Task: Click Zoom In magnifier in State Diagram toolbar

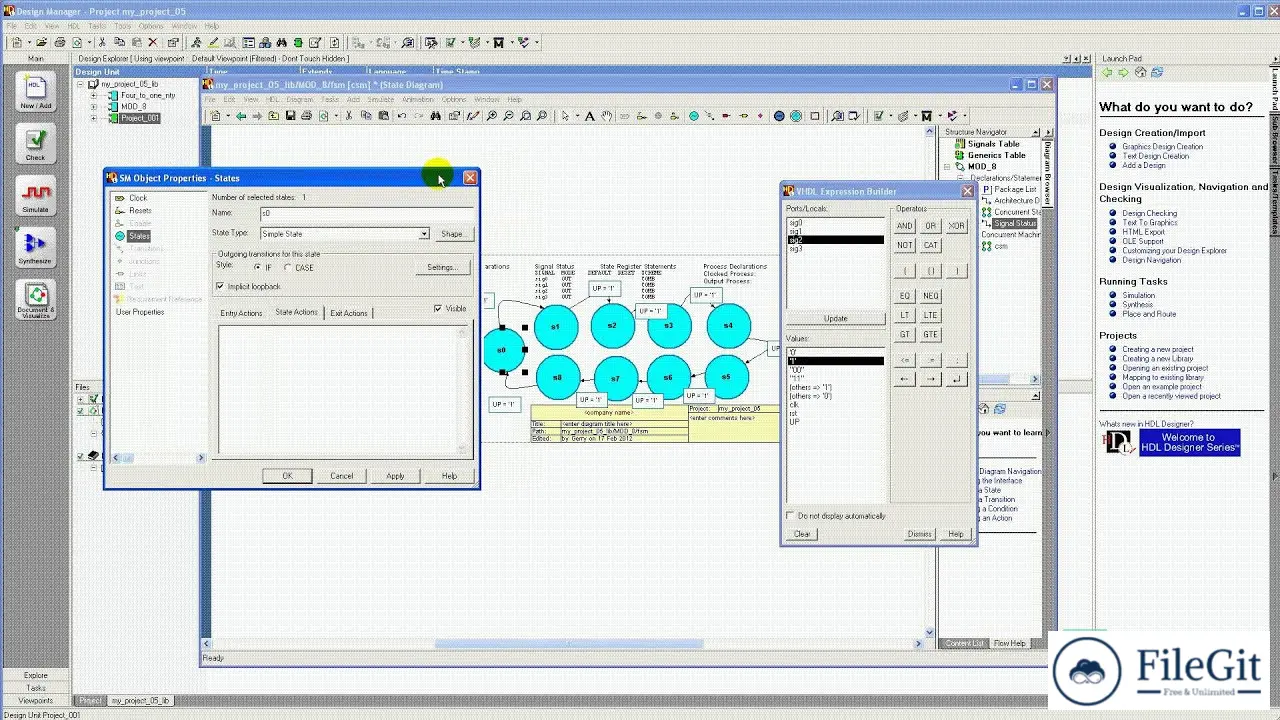Action: point(492,116)
